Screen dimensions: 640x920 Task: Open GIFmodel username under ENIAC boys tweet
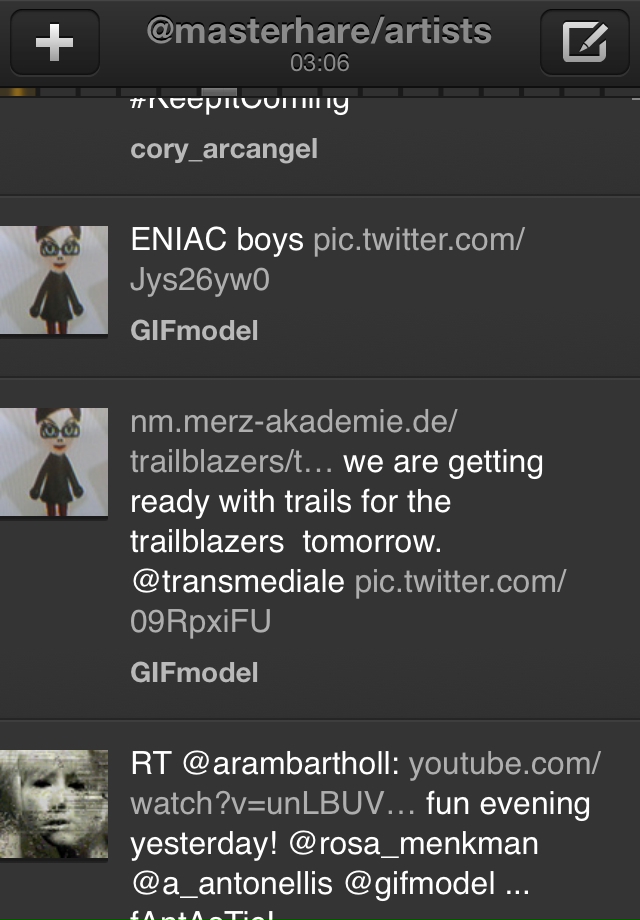click(x=194, y=330)
